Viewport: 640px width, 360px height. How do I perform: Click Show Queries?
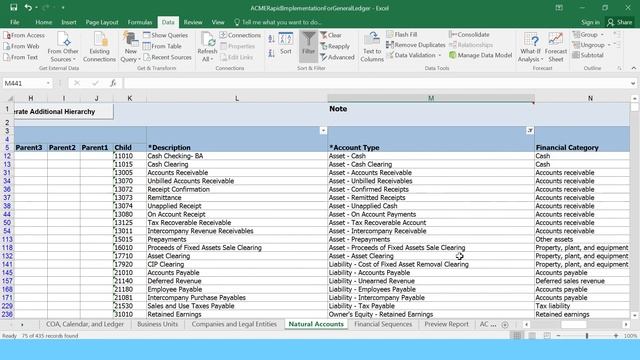pyautogui.click(x=165, y=36)
